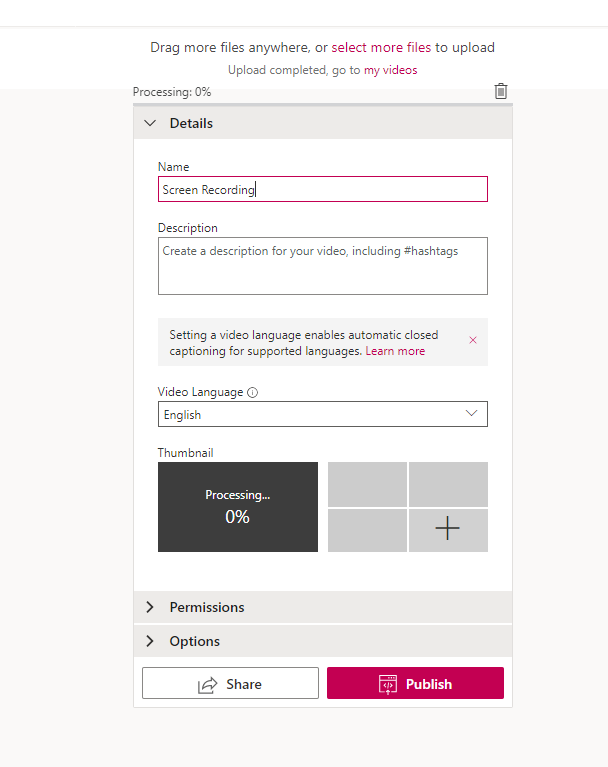Select the top-left gray thumbnail placeholder
Viewport: 608px width, 767px height.
point(367,484)
